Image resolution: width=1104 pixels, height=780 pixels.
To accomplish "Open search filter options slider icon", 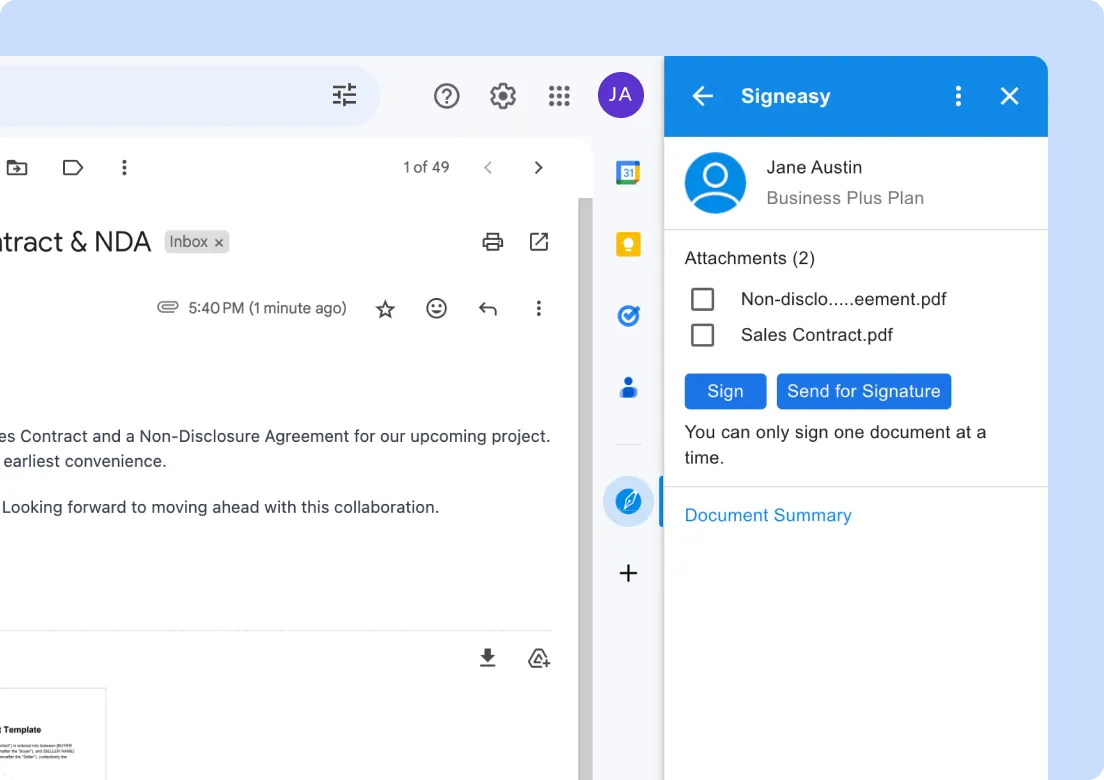I will tap(344, 95).
